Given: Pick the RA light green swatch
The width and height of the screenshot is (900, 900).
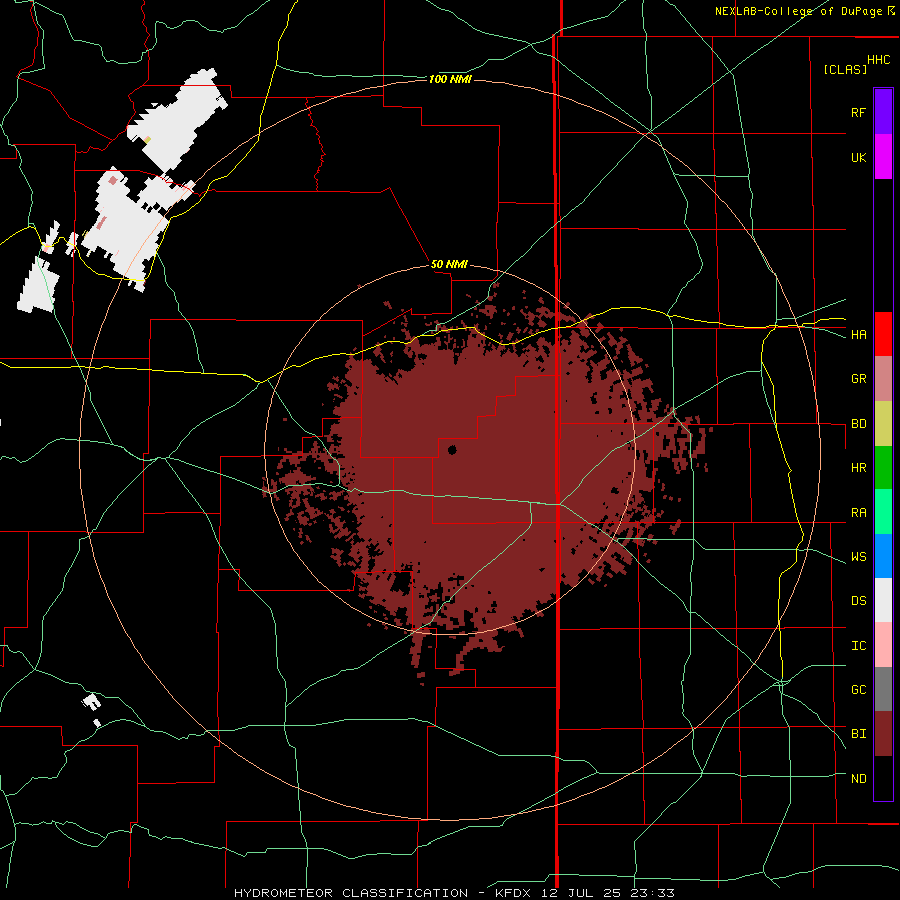Looking at the screenshot, I should click(x=883, y=512).
